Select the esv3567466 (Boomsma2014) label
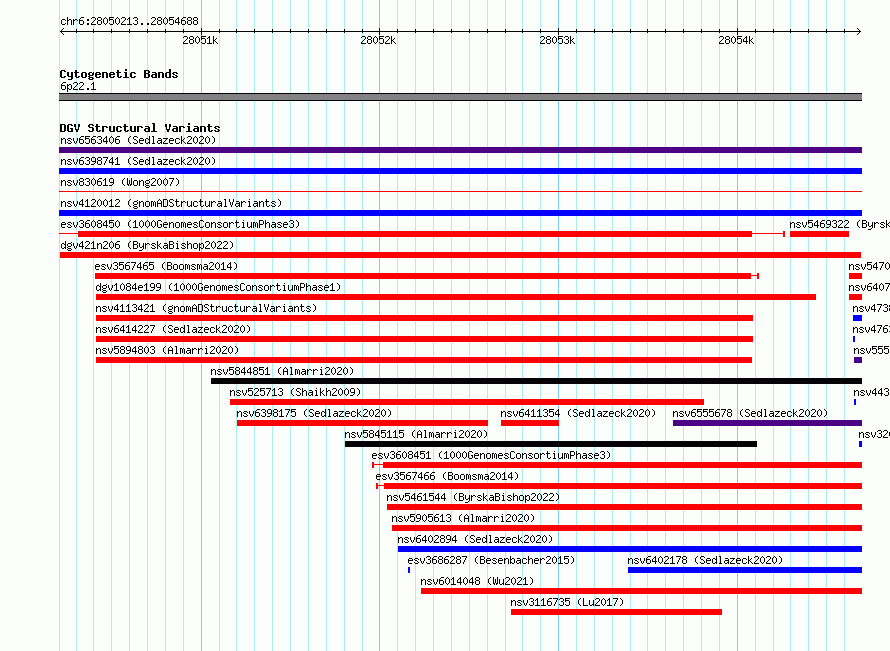890x651 pixels. pos(447,476)
